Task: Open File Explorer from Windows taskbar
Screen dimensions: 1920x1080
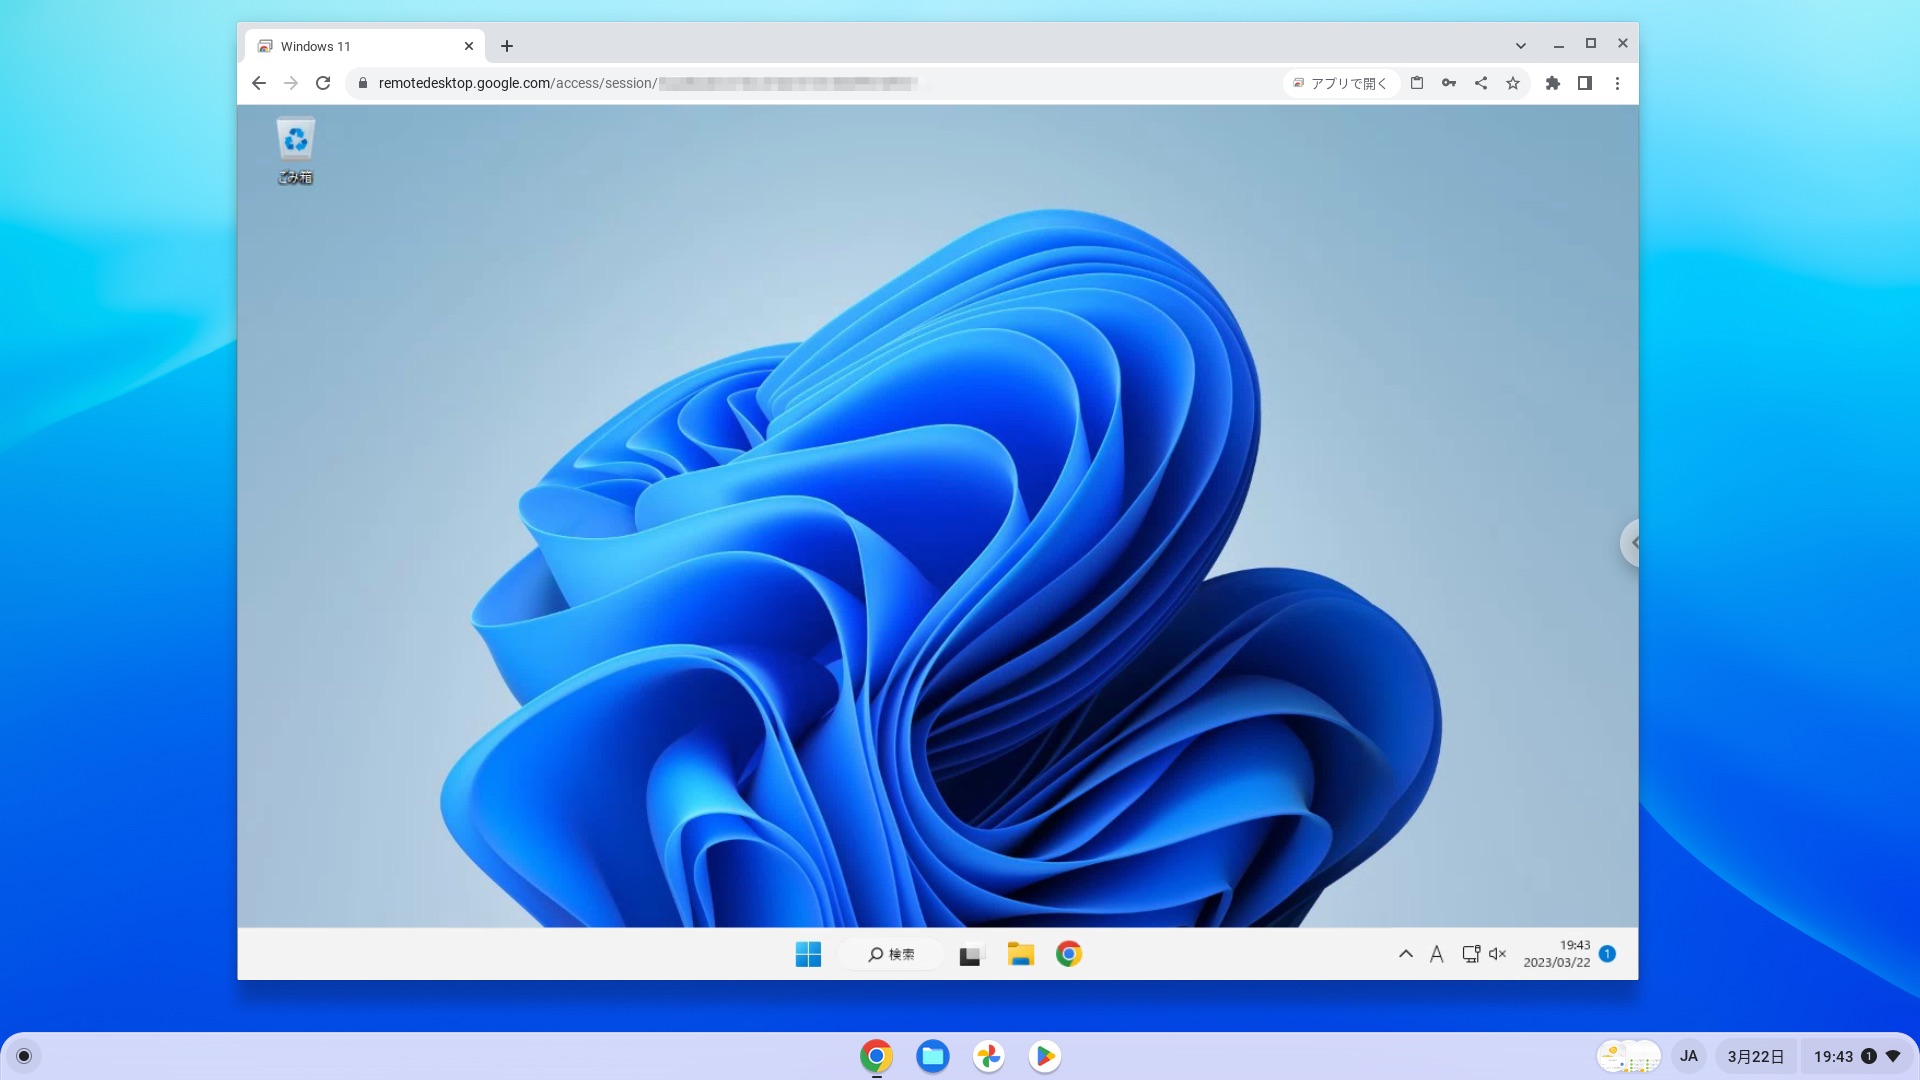Action: (1020, 955)
